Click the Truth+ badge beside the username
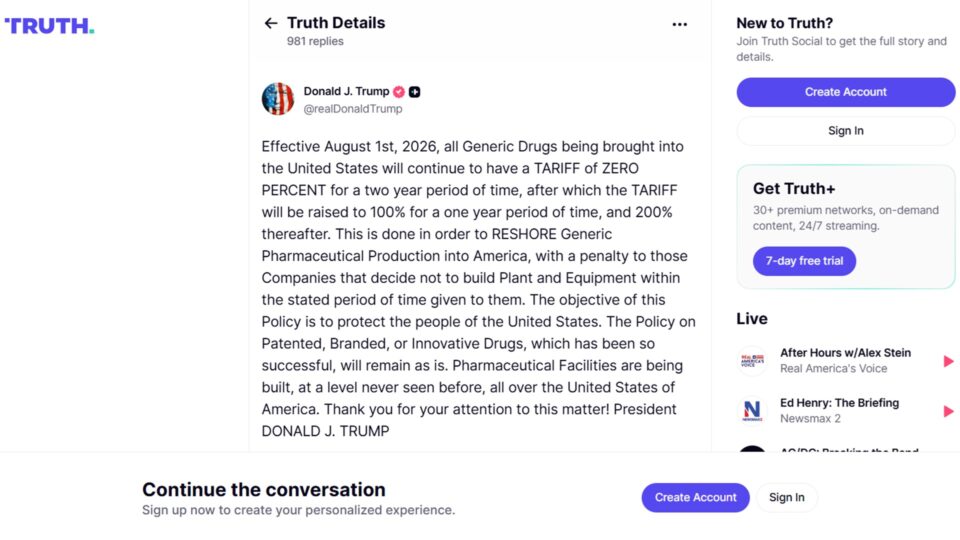960x540 pixels. point(414,92)
